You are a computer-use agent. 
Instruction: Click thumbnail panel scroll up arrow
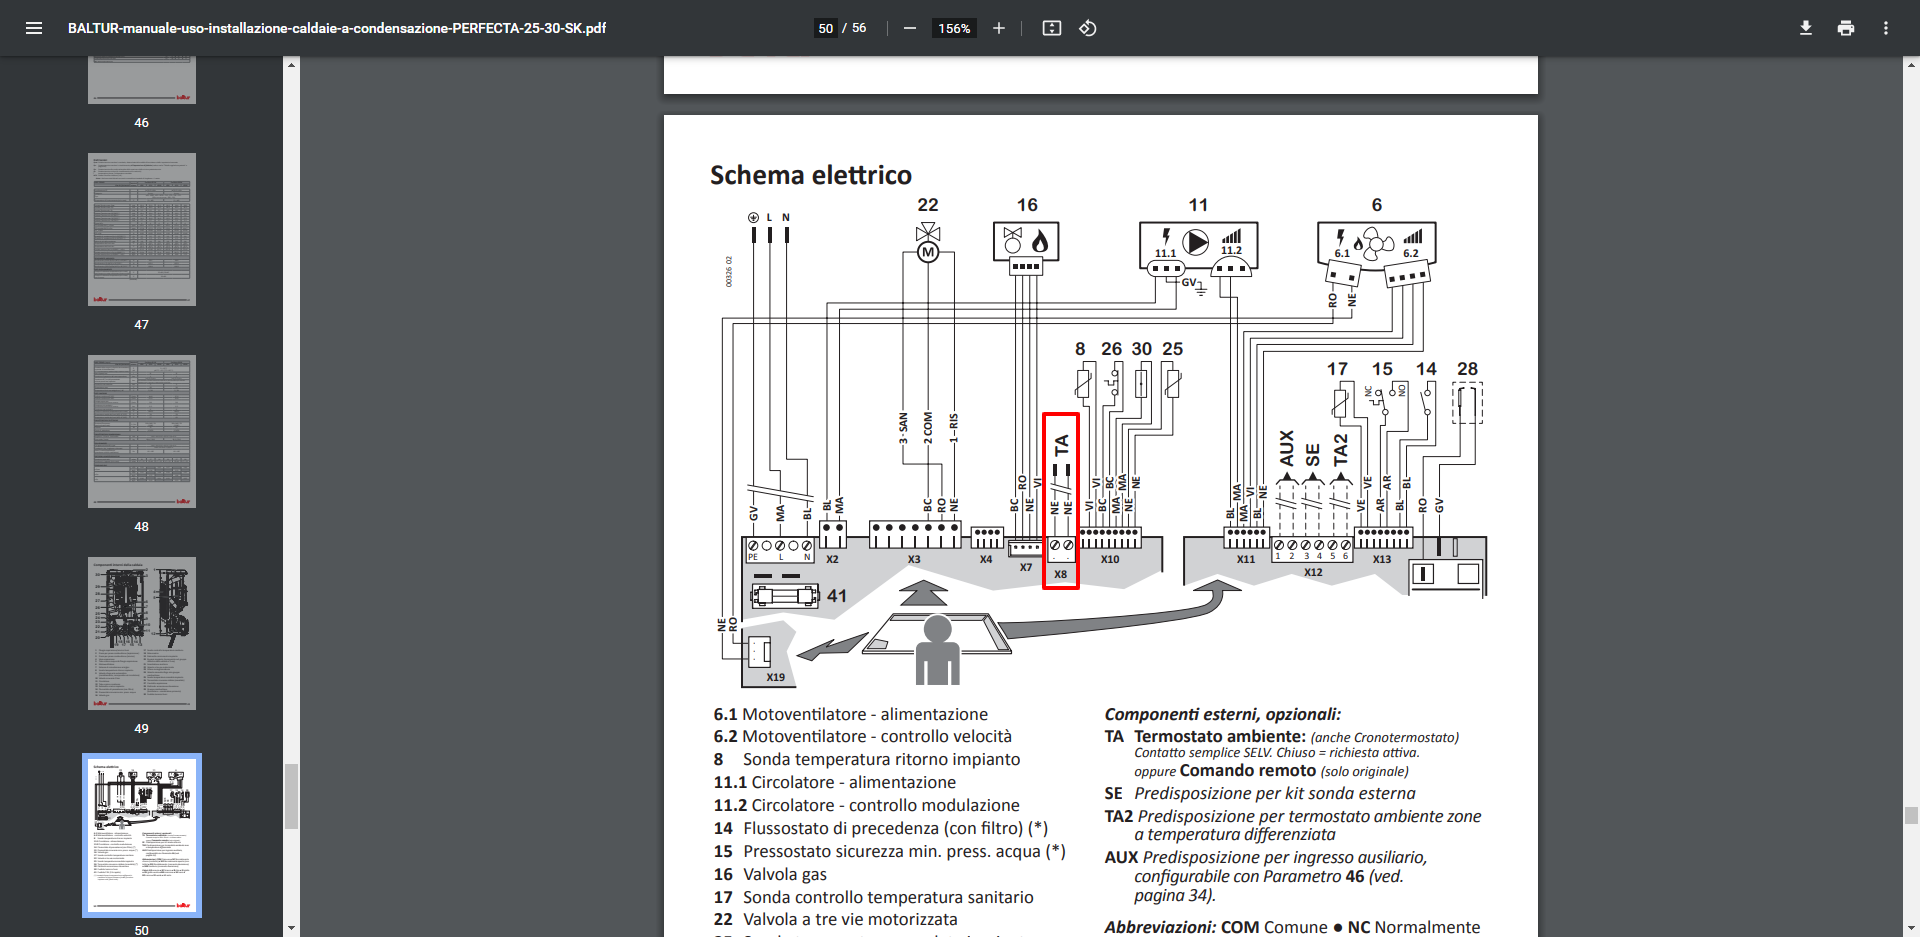tap(291, 65)
